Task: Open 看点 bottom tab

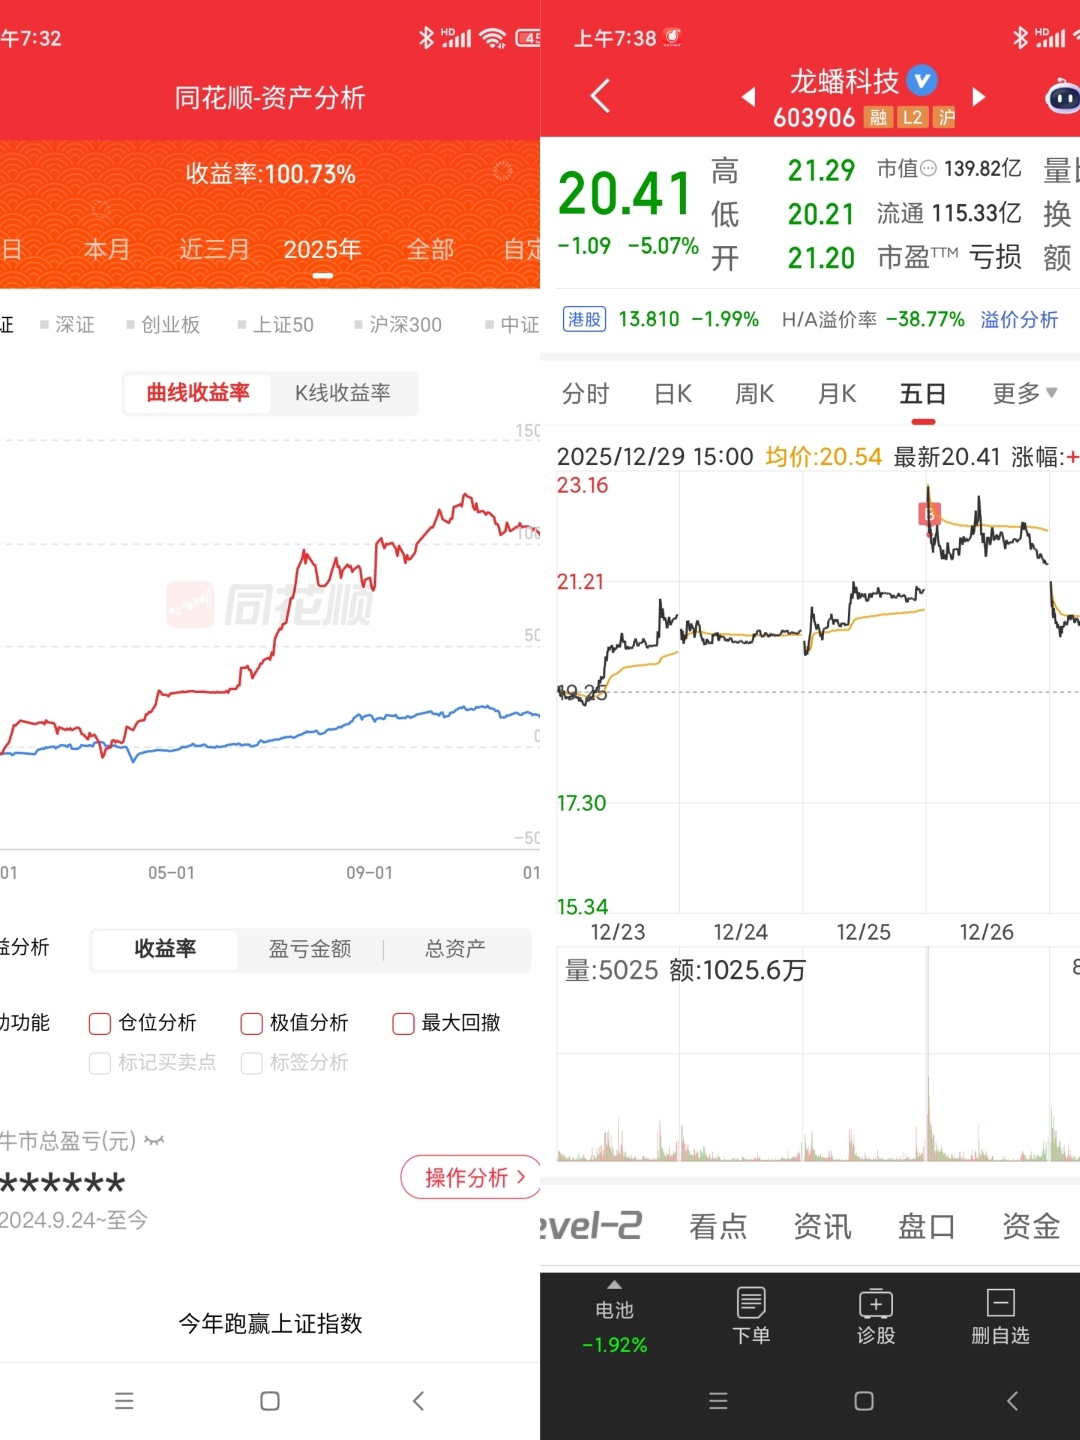Action: pyautogui.click(x=718, y=1227)
